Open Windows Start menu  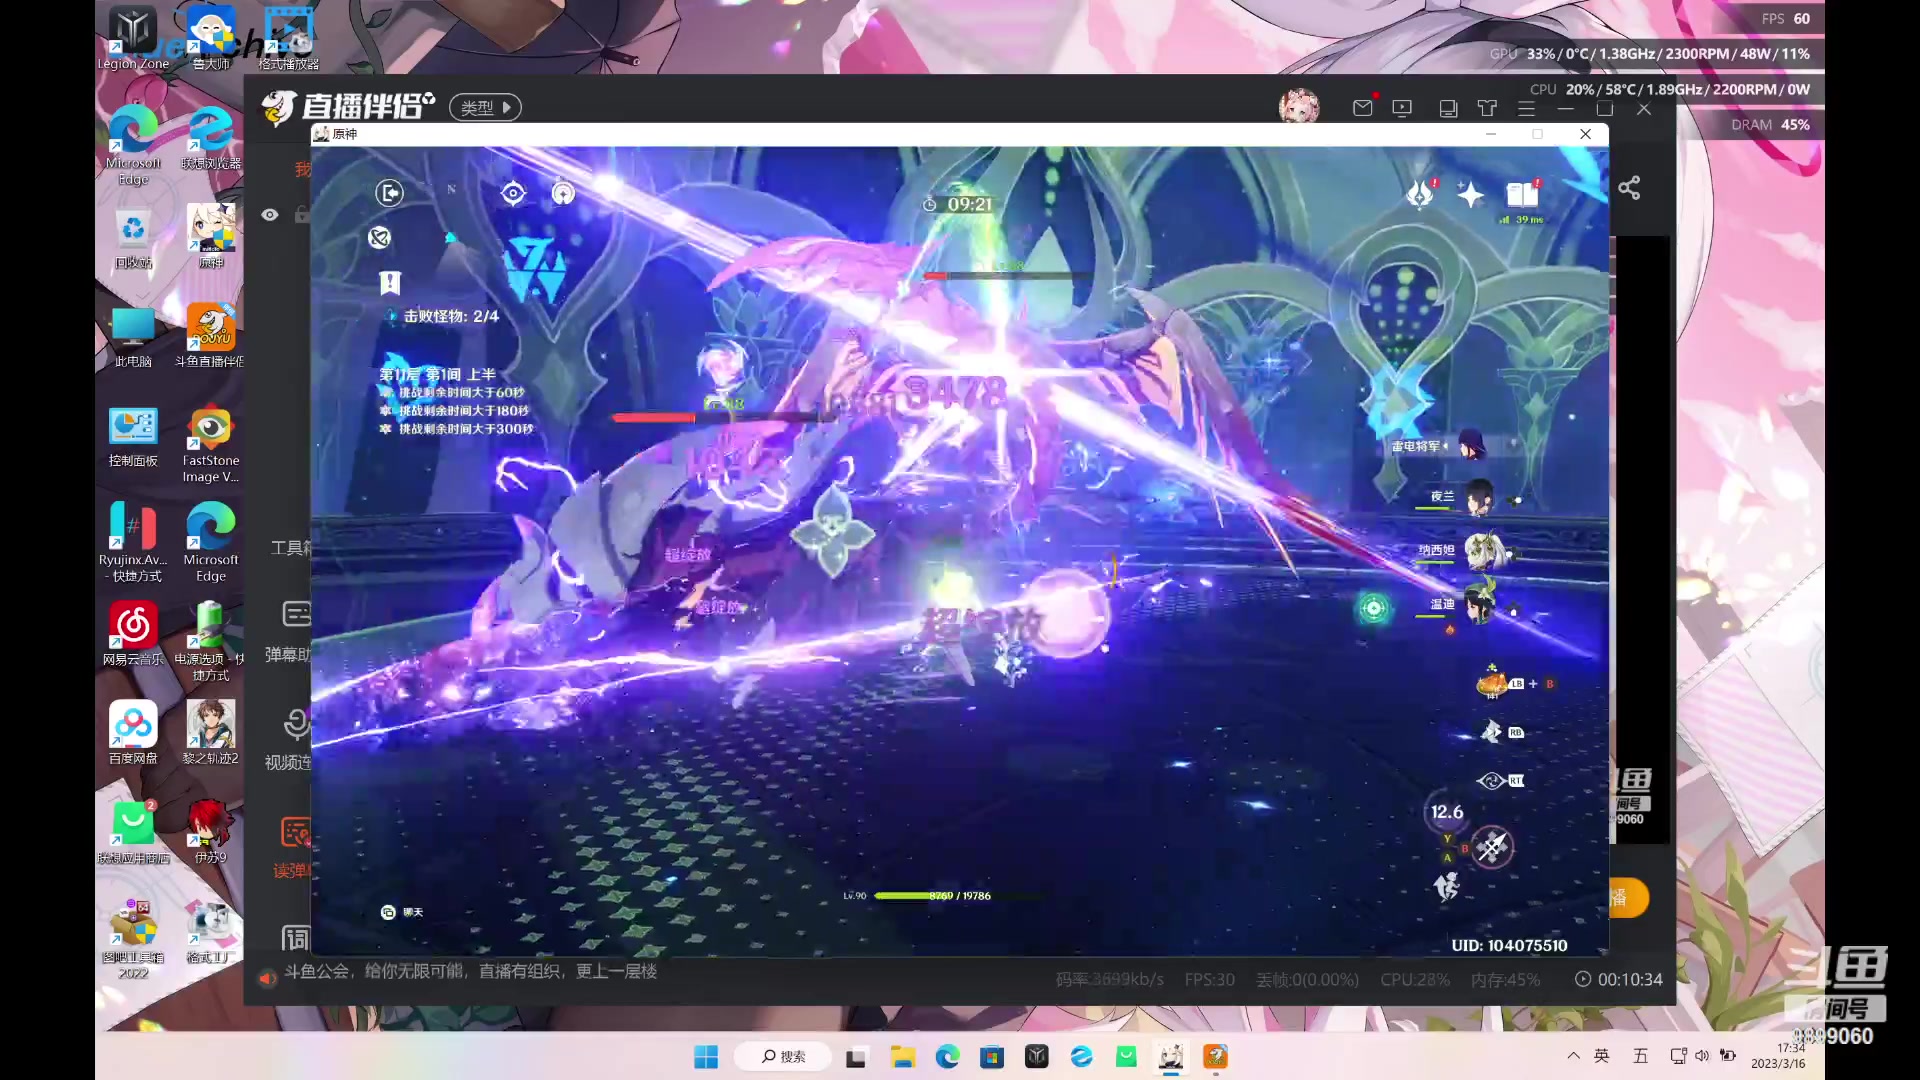coord(706,1057)
